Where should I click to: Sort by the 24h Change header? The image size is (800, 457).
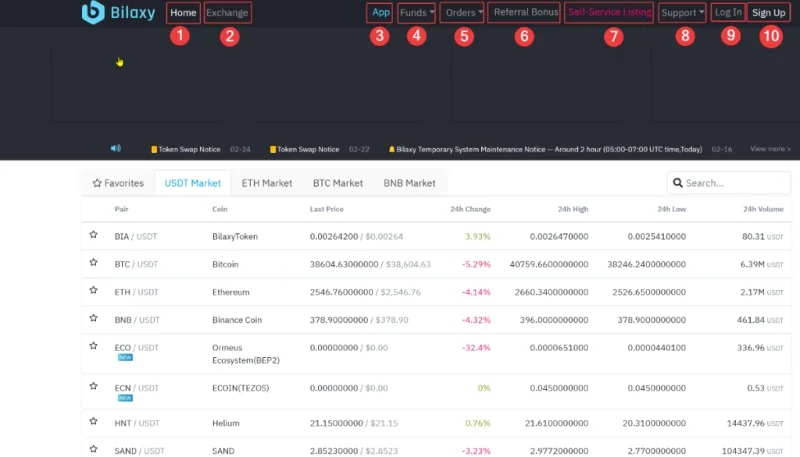click(x=470, y=209)
